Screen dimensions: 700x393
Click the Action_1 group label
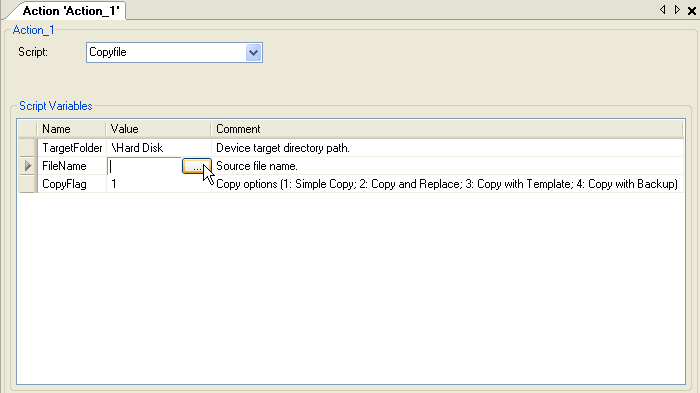[33, 30]
